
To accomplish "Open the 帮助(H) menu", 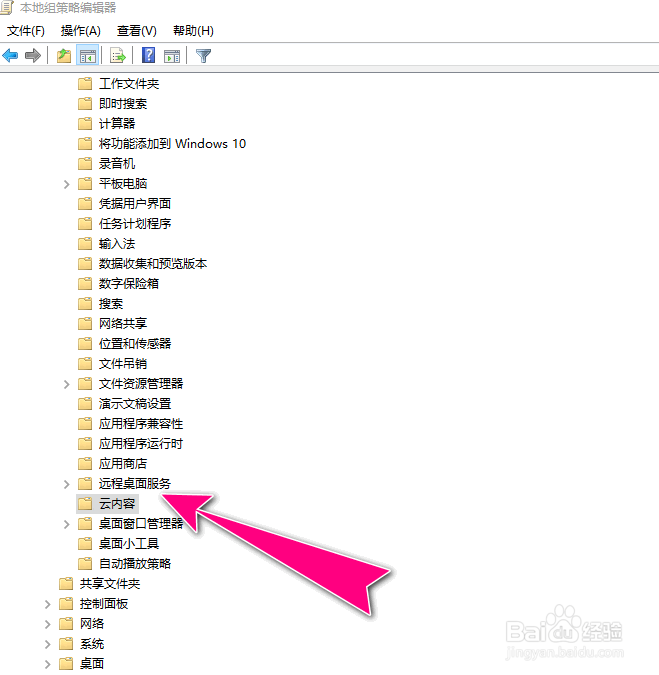I will pyautogui.click(x=193, y=31).
